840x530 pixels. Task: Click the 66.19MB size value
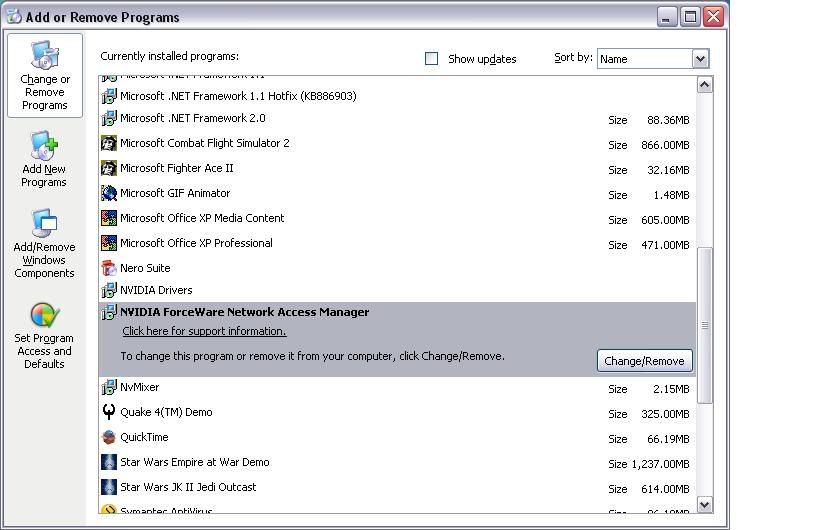pos(668,439)
